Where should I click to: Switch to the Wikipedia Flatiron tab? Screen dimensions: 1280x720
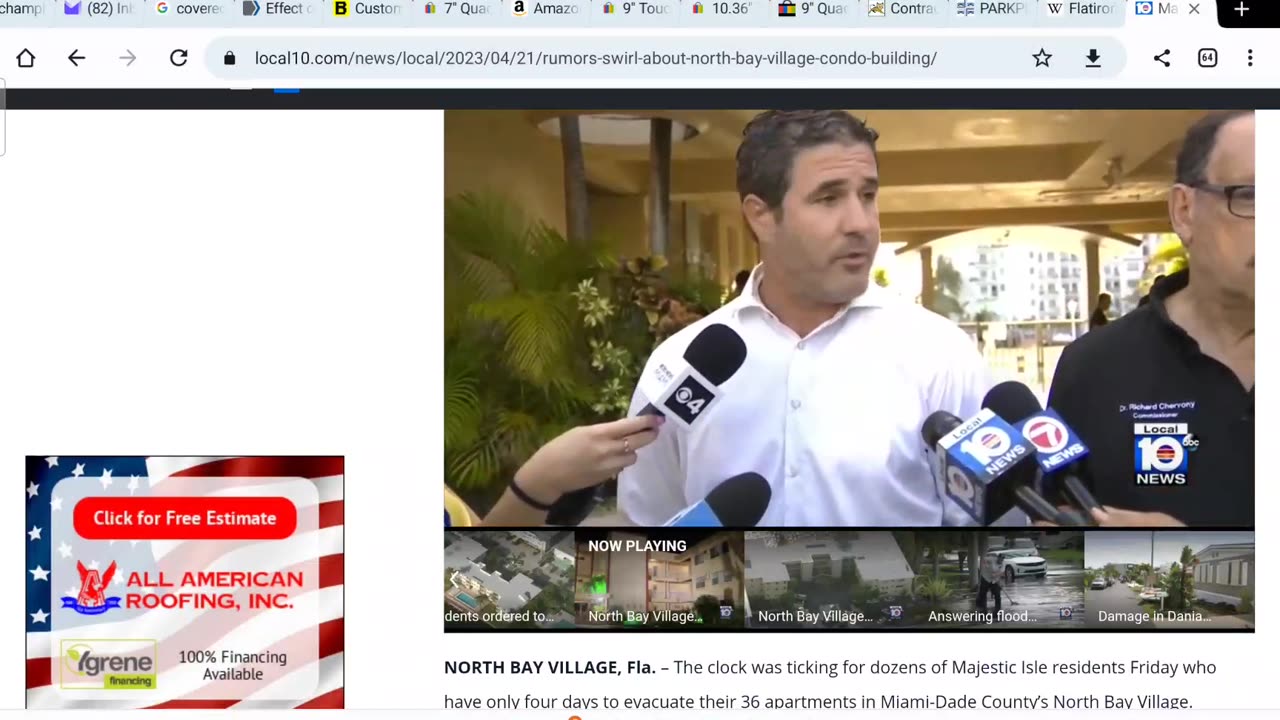pyautogui.click(x=1081, y=9)
